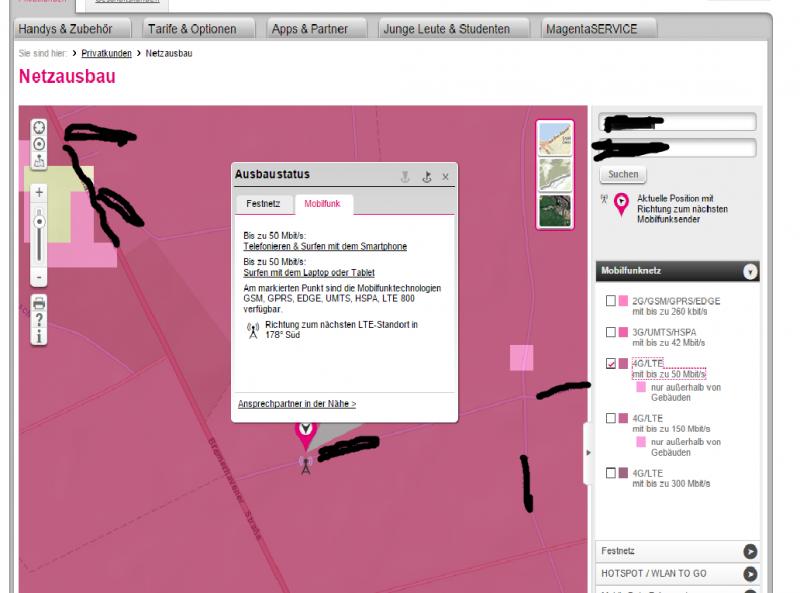This screenshot has height=593, width=800.
Task: Click the four-way pan control at top of map toolbar
Action: click(39, 127)
